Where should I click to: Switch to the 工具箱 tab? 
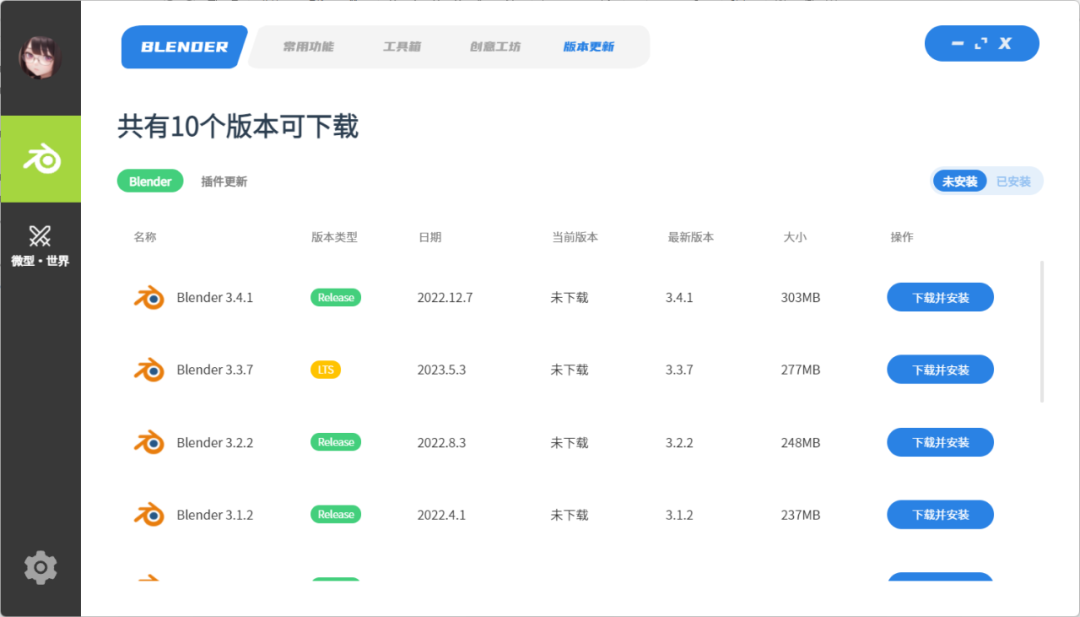click(402, 47)
